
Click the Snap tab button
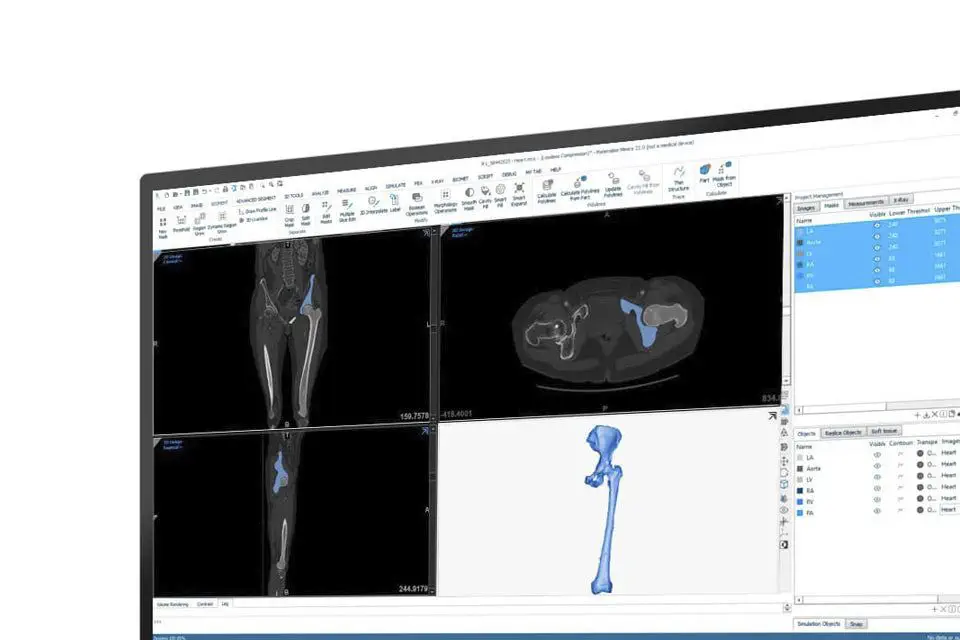pyautogui.click(x=857, y=624)
